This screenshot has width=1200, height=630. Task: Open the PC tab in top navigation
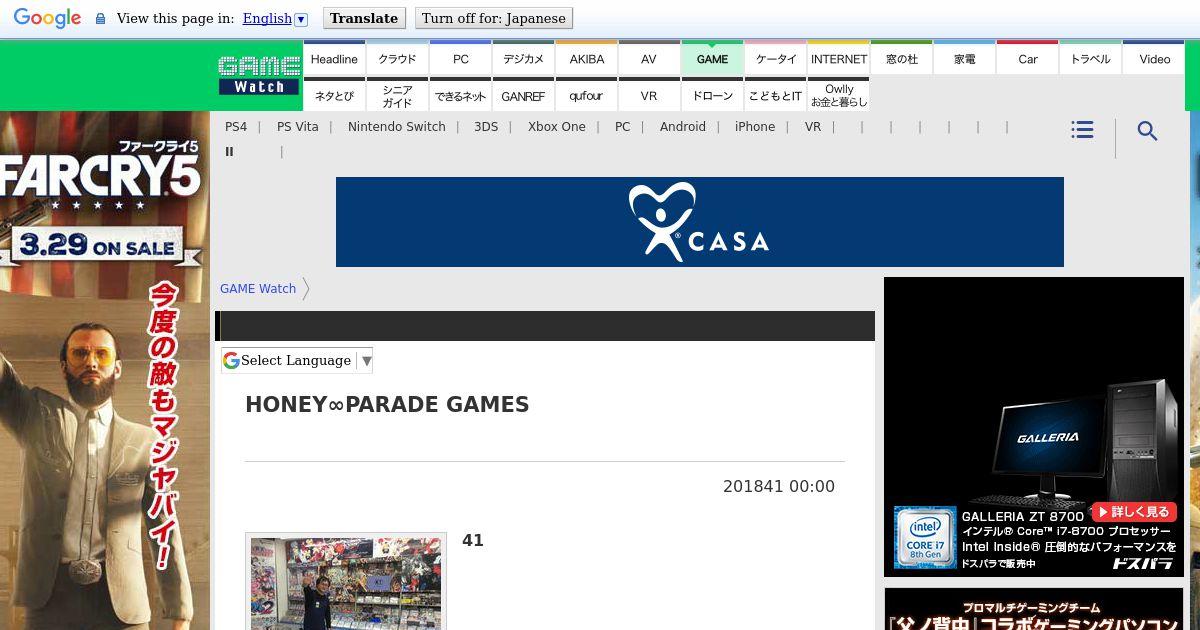460,59
